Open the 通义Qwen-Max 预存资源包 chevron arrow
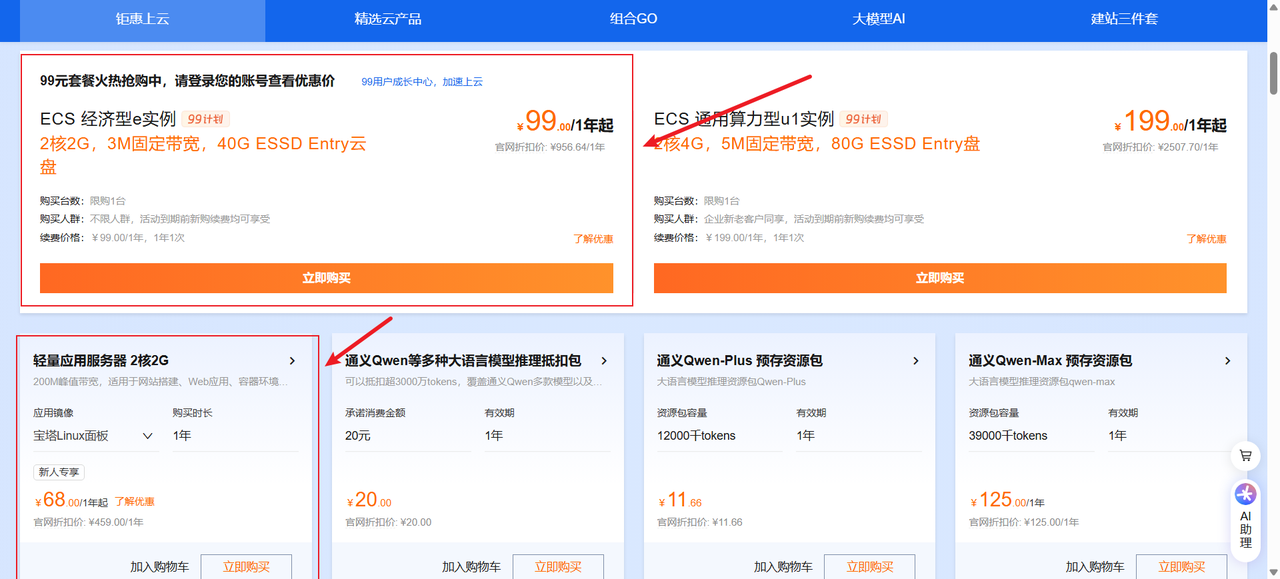 coord(1228,361)
